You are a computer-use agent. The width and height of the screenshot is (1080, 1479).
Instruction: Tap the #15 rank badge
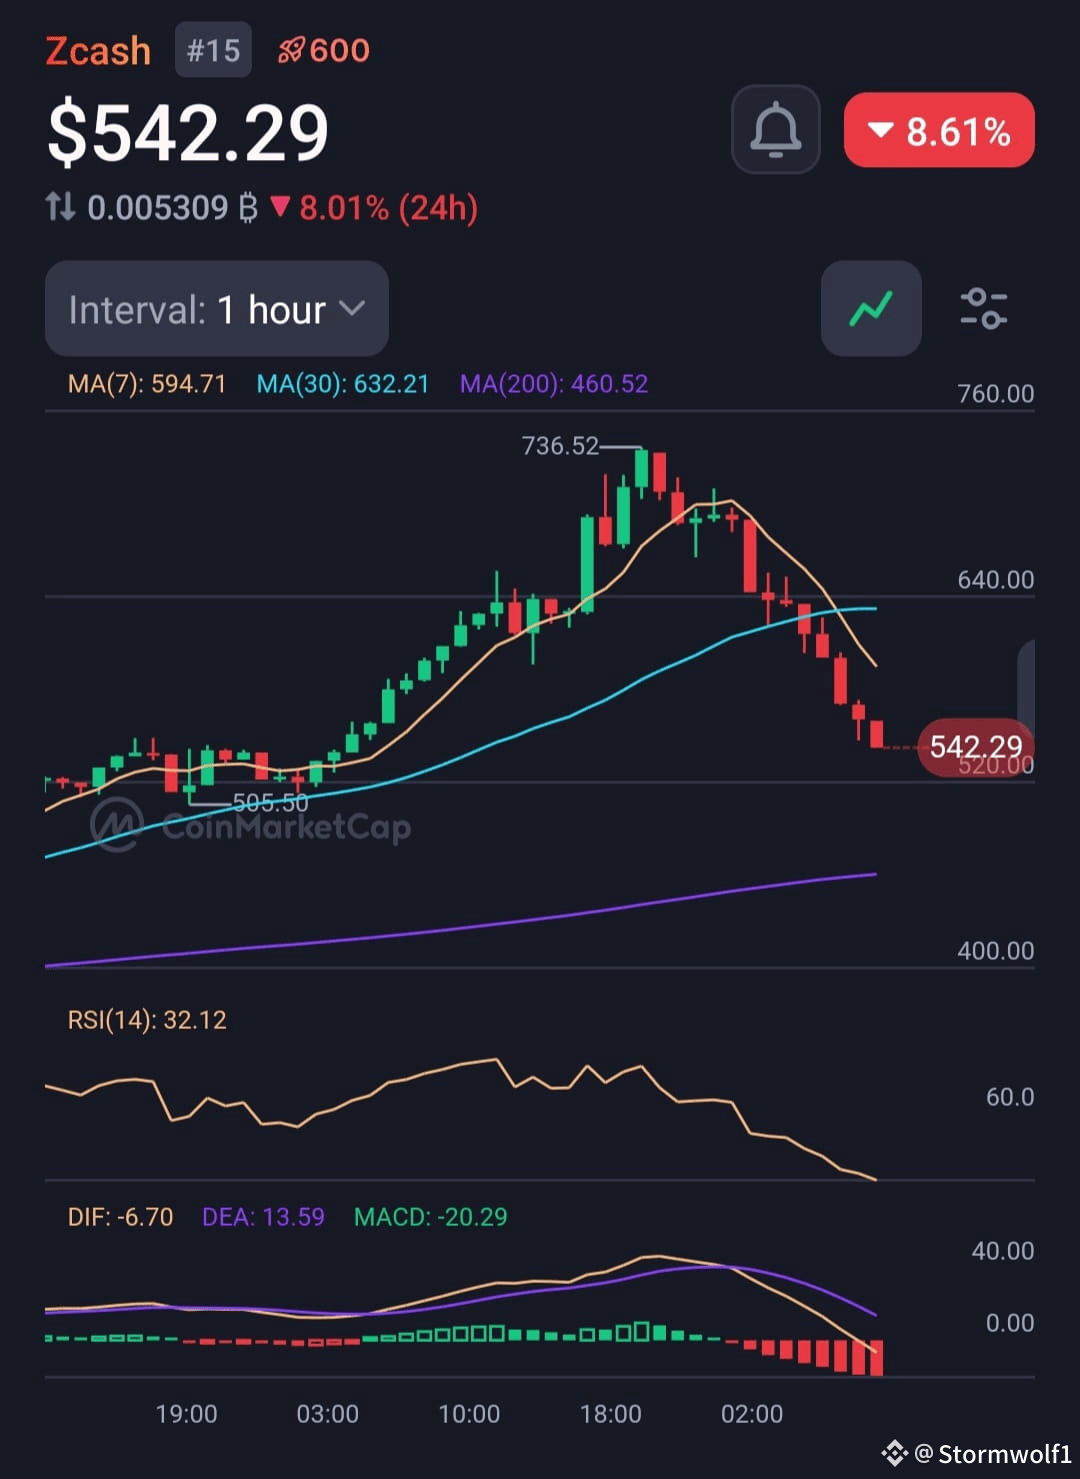[x=213, y=50]
